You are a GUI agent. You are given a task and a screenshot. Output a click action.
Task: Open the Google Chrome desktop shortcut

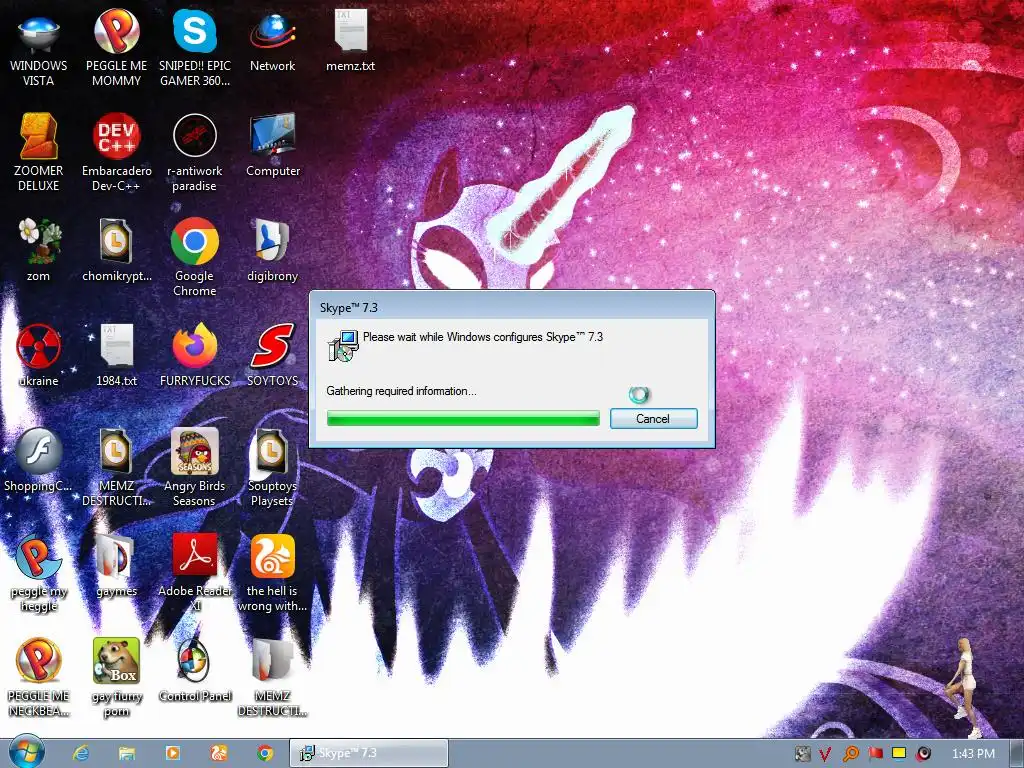(x=195, y=257)
